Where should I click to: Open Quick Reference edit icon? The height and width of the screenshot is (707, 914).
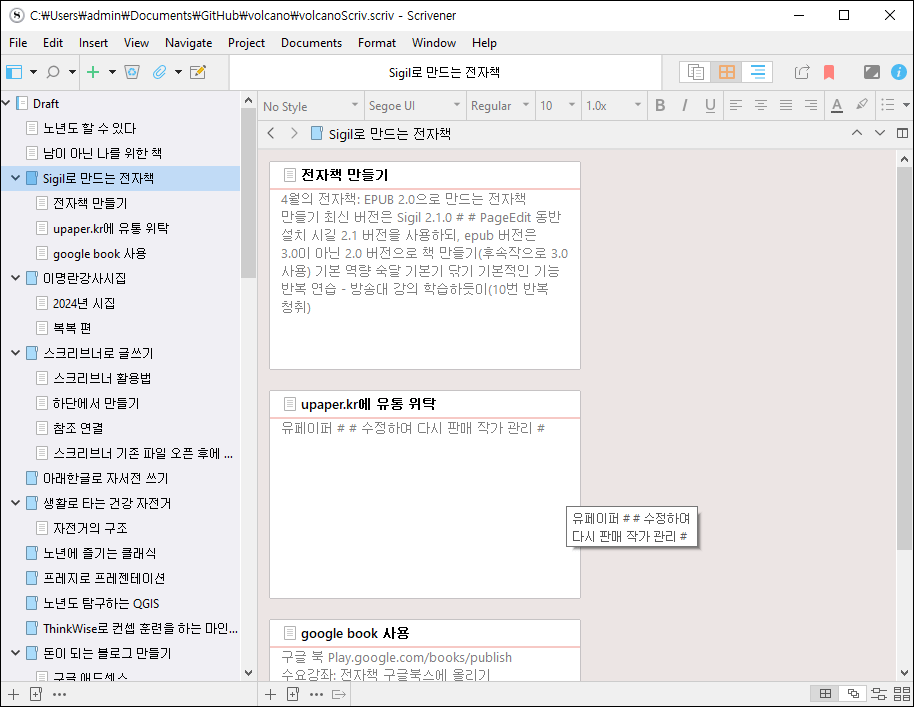point(198,72)
